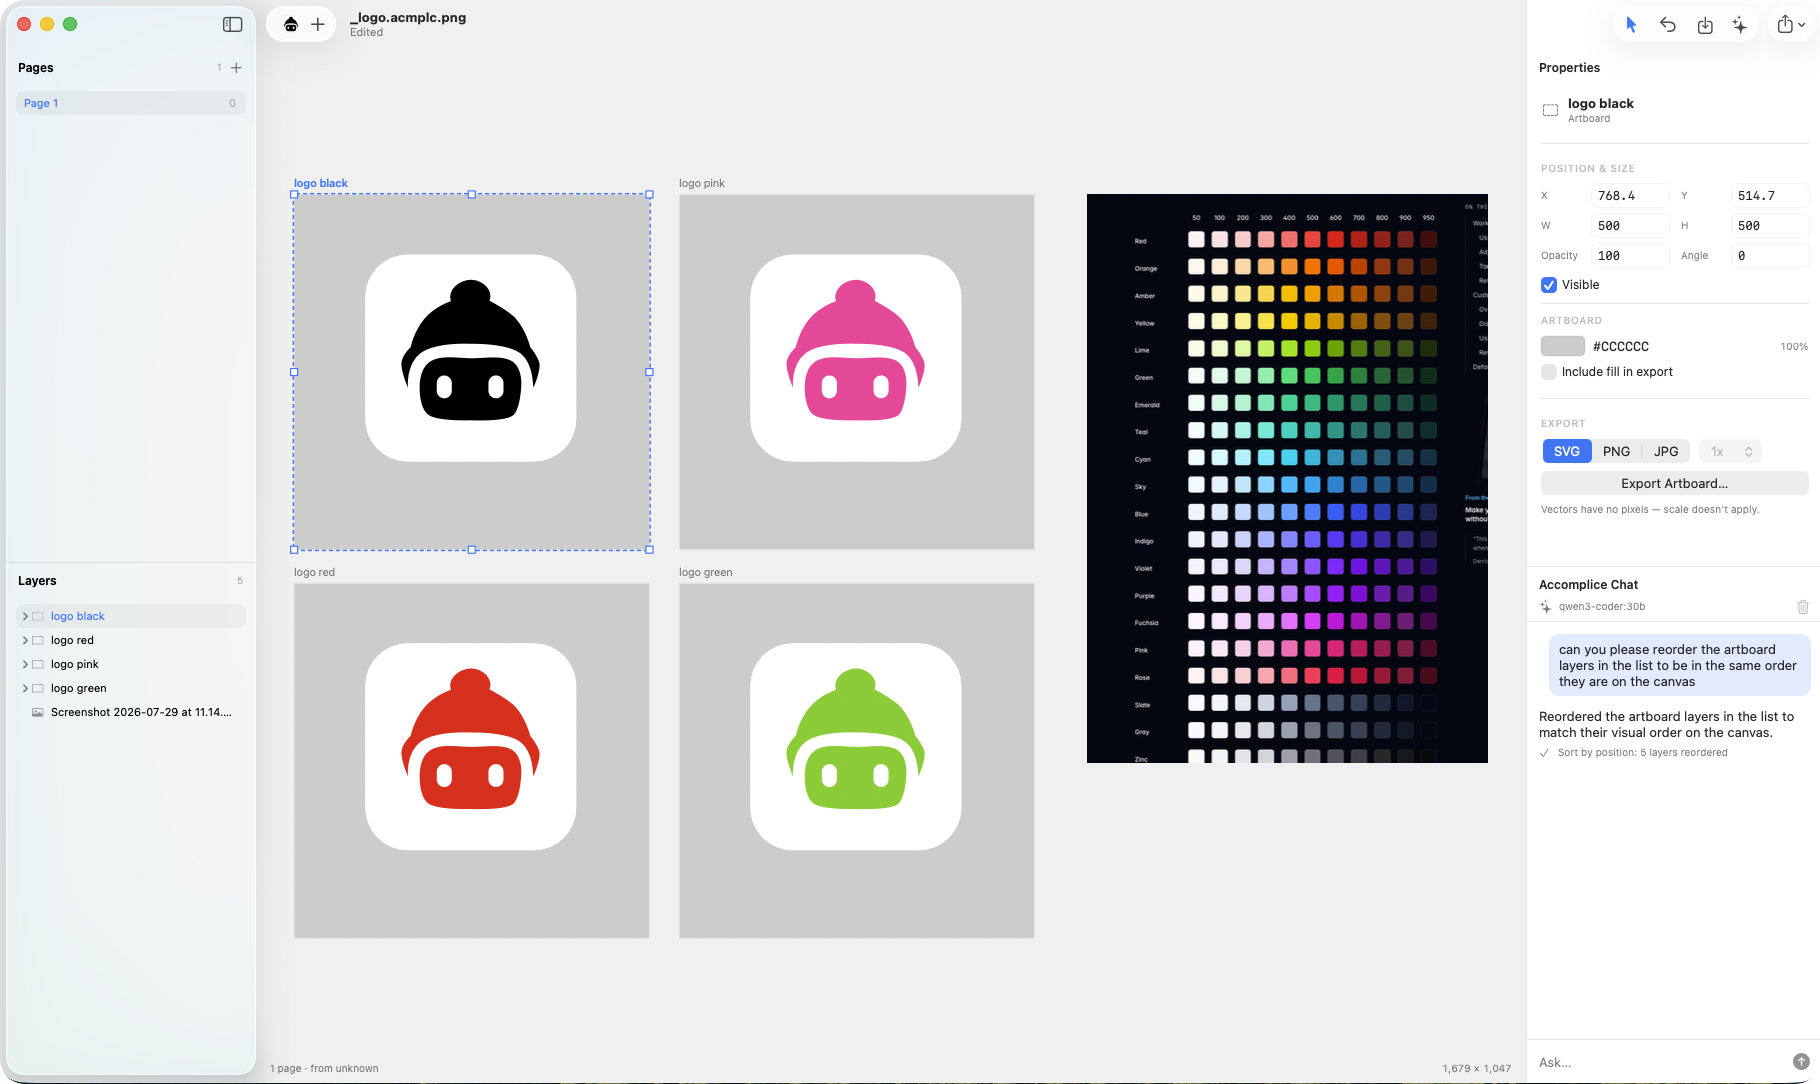
Task: Expand the logo red layer
Action: tap(25, 640)
